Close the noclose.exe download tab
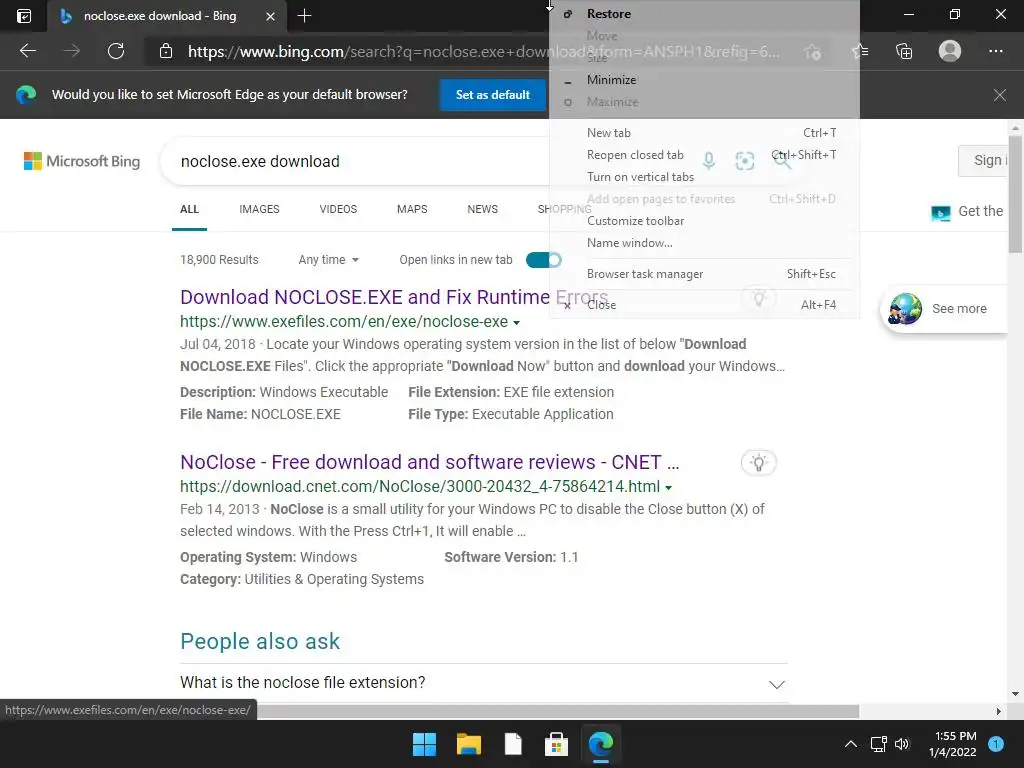The width and height of the screenshot is (1024, 768). pos(270,16)
